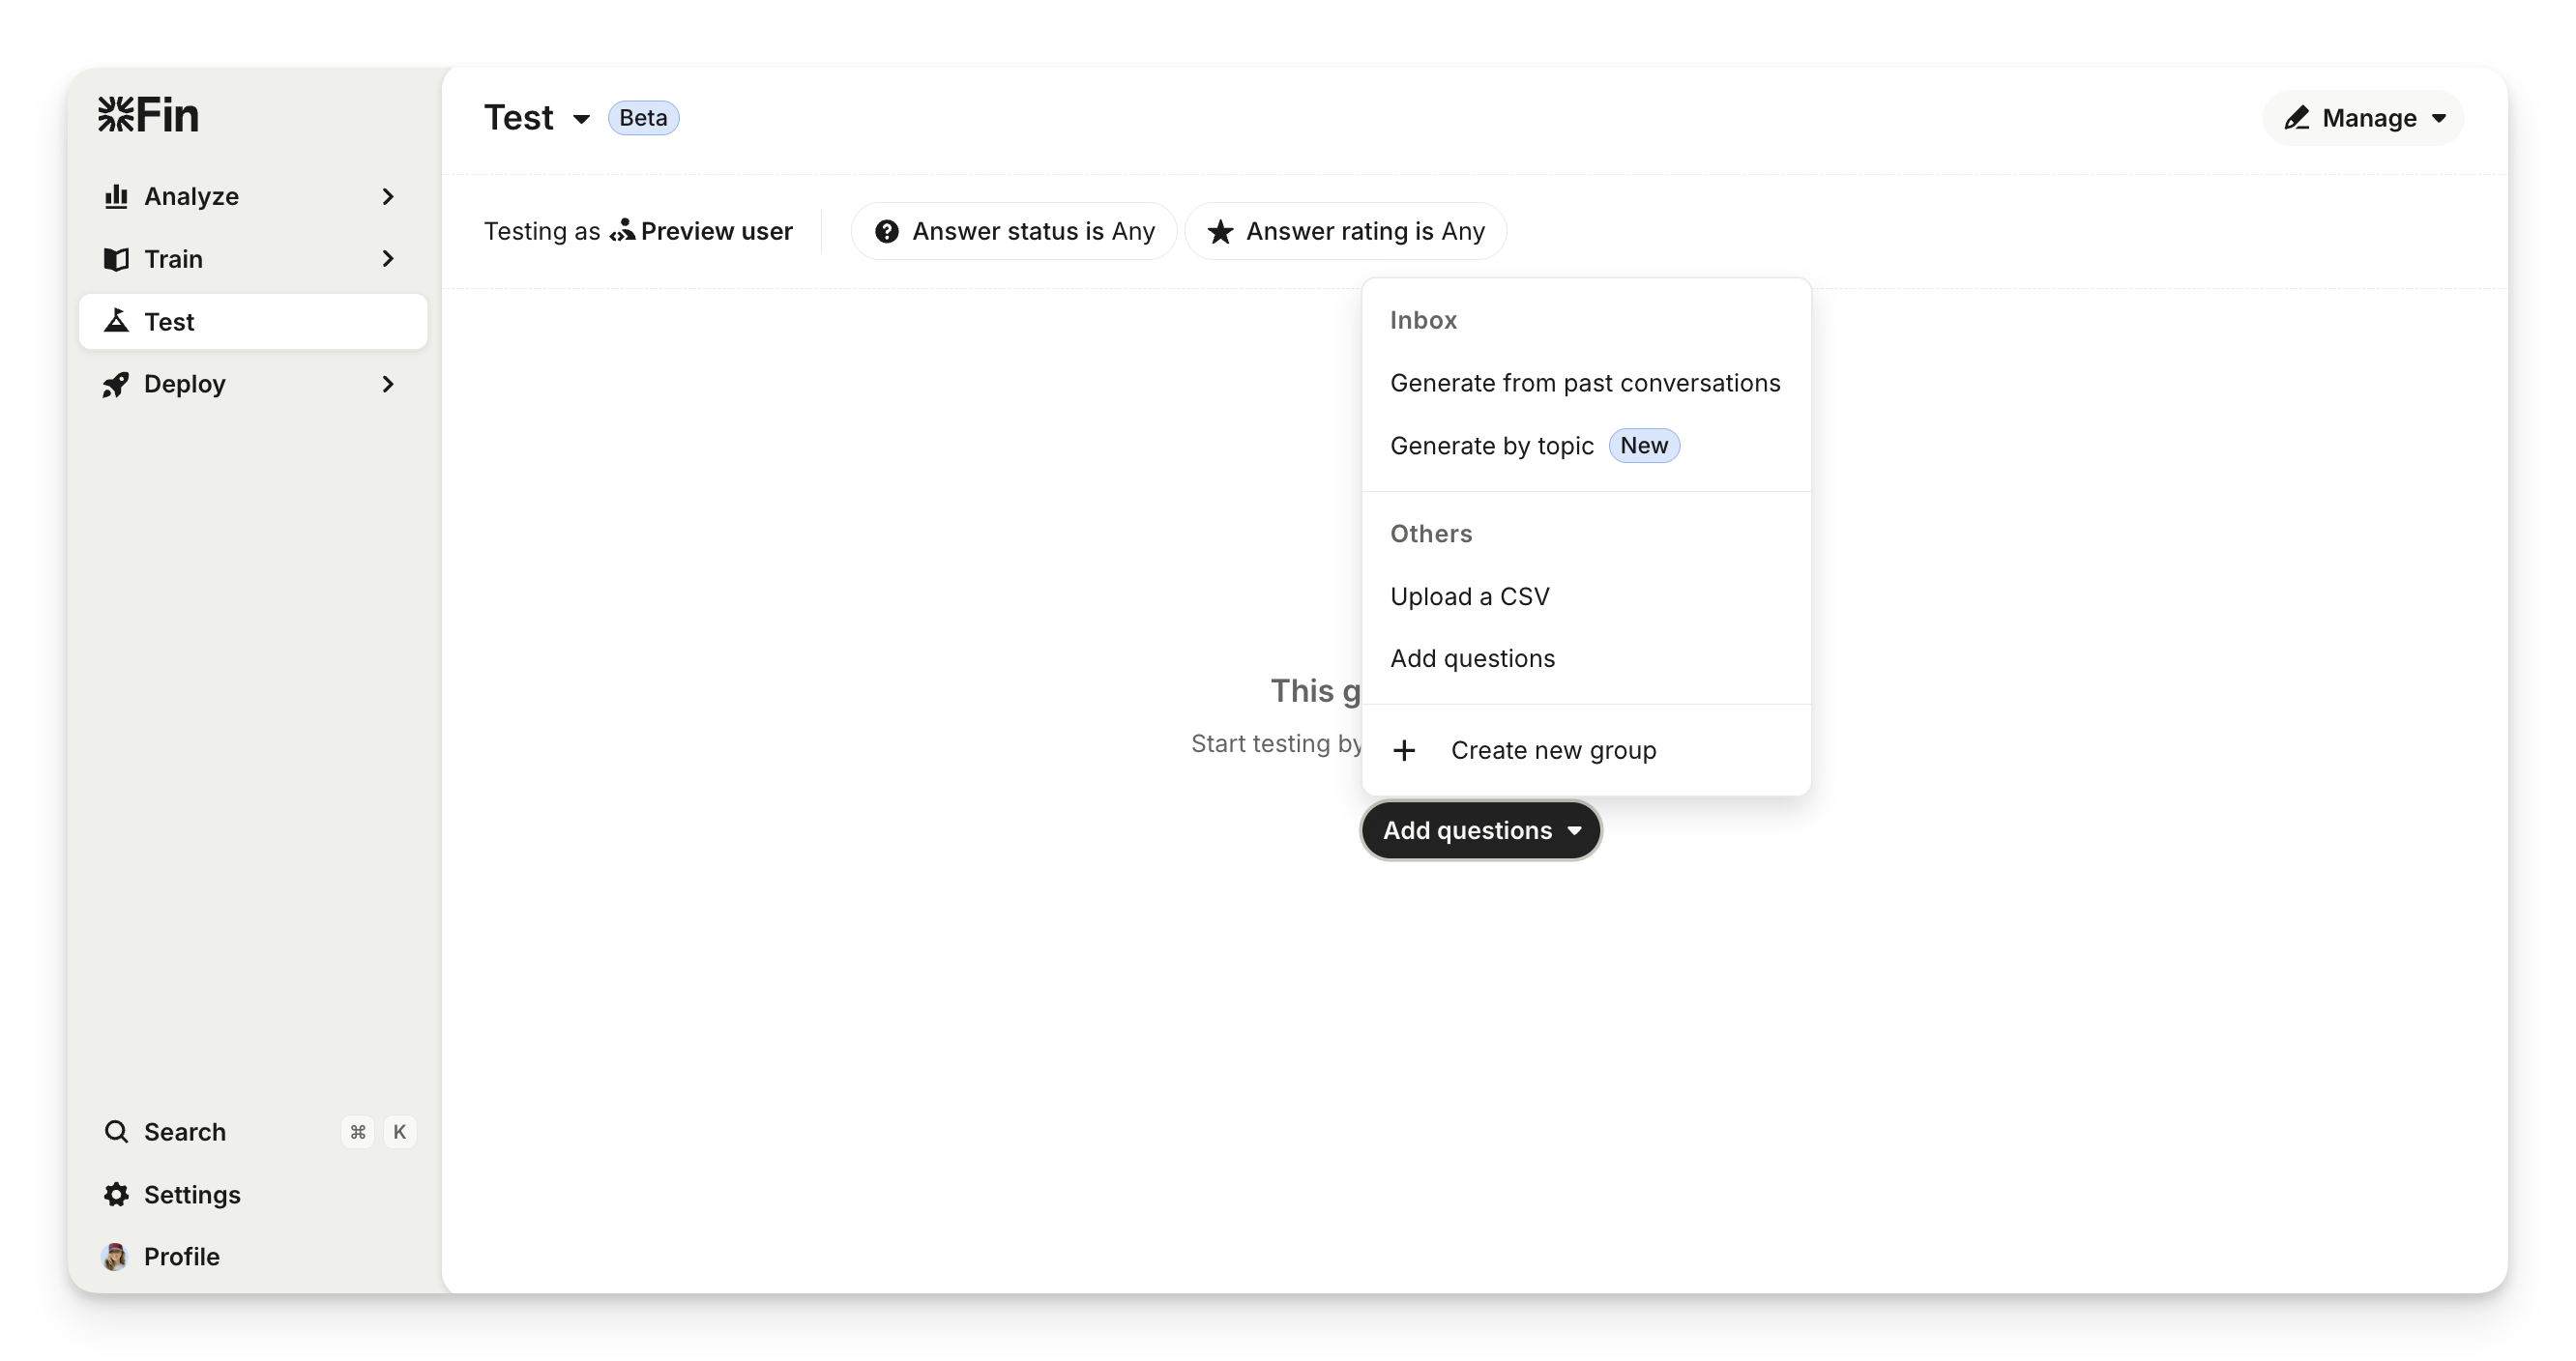Click the Fin logo icon
This screenshot has height=1361, width=2576.
116,115
